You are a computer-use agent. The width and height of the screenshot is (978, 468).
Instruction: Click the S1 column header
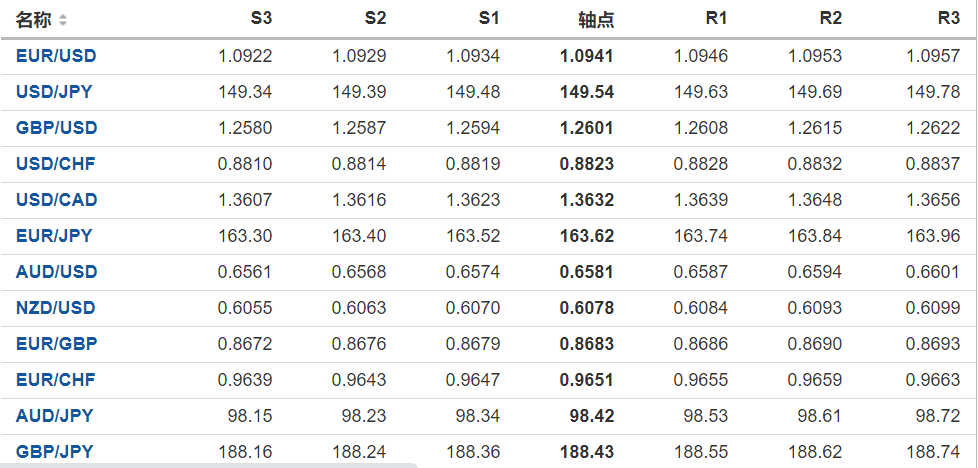tap(489, 19)
